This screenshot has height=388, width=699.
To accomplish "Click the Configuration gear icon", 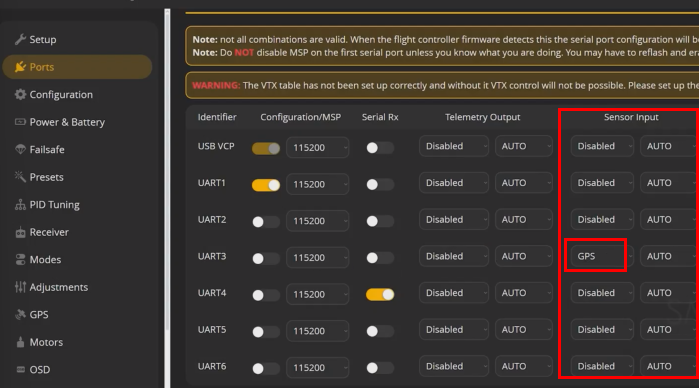I will point(20,95).
